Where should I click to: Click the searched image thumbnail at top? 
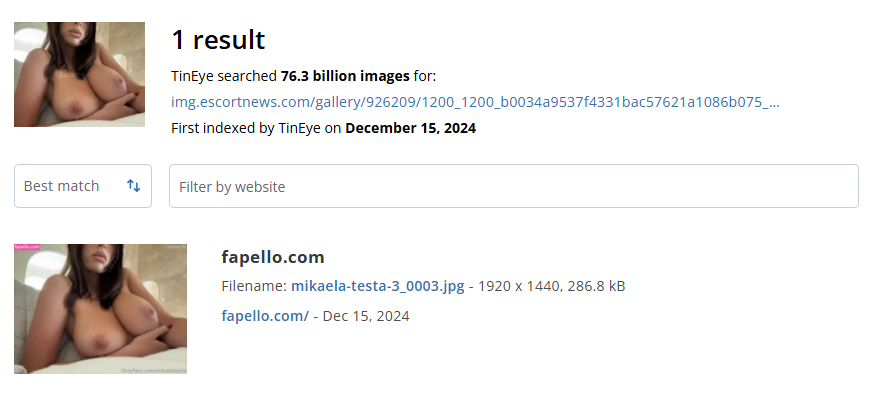[x=79, y=75]
